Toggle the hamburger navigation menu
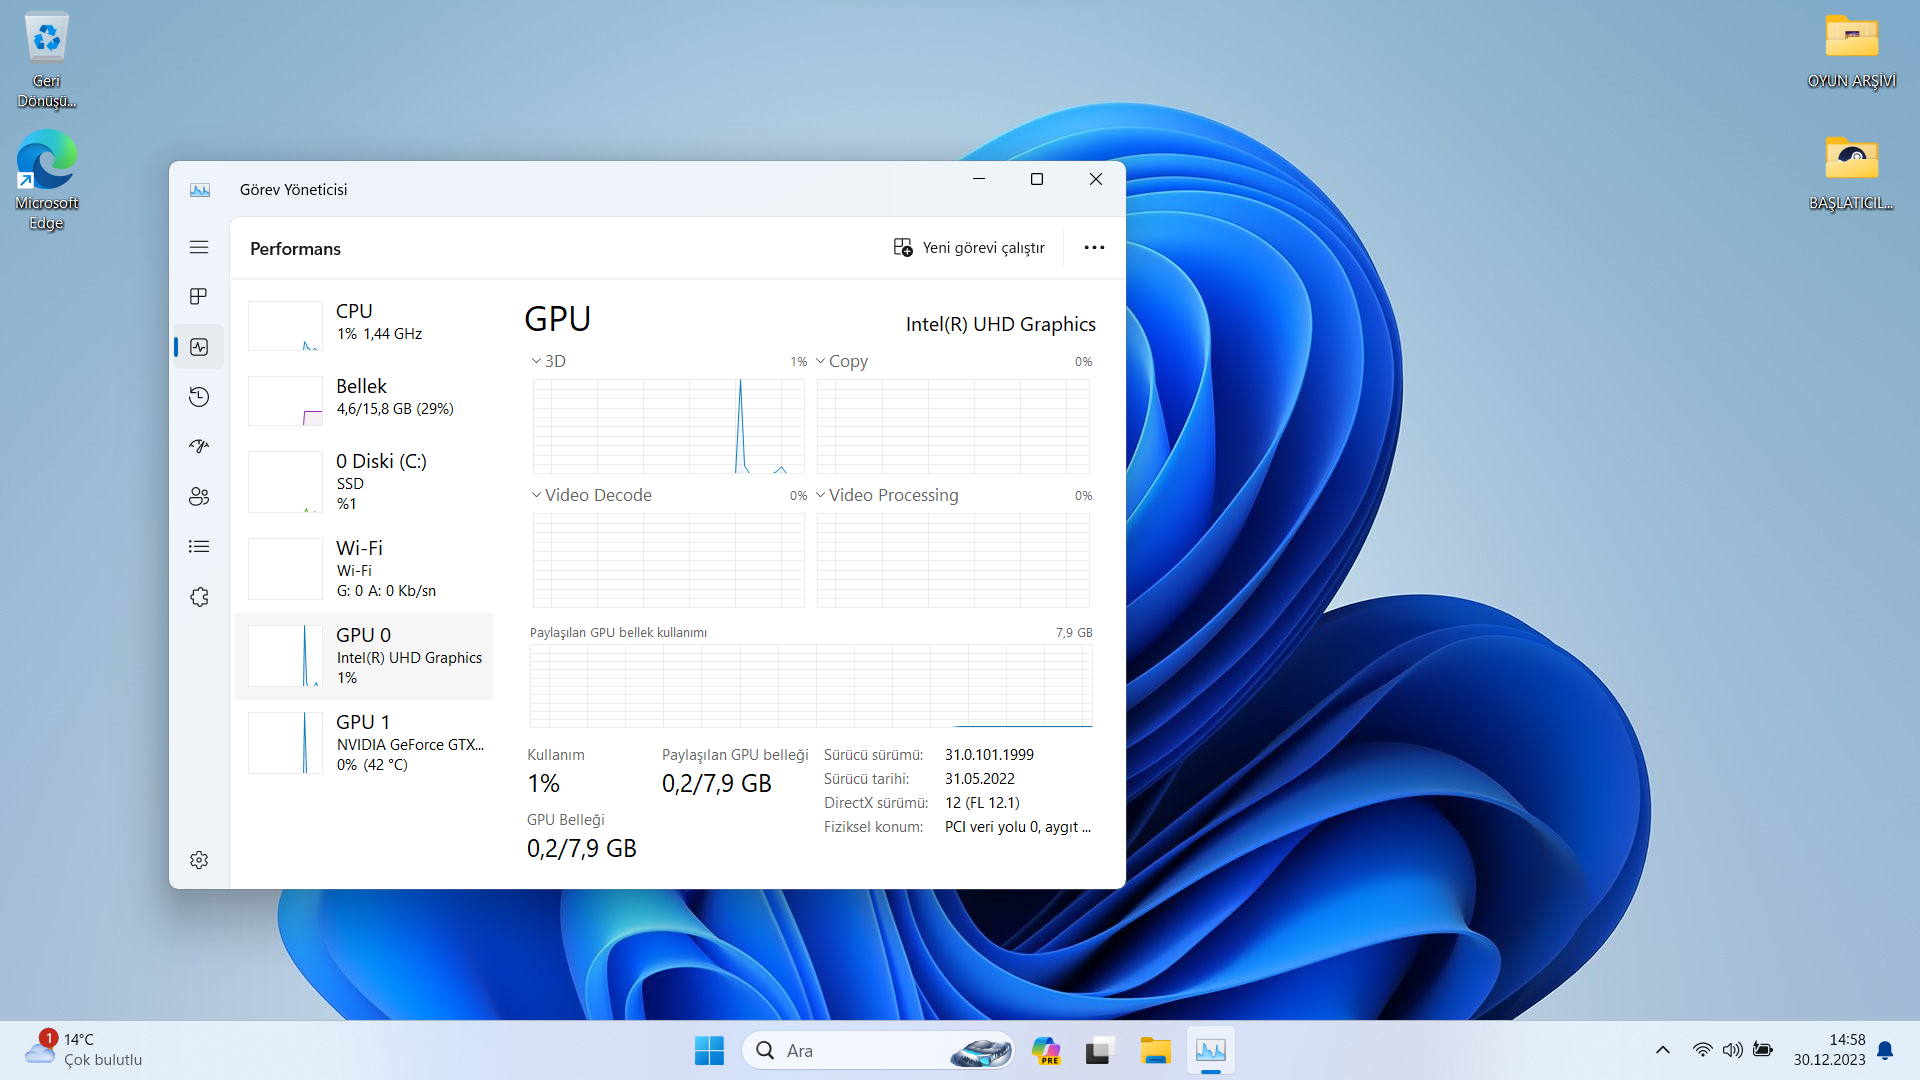 coord(199,247)
